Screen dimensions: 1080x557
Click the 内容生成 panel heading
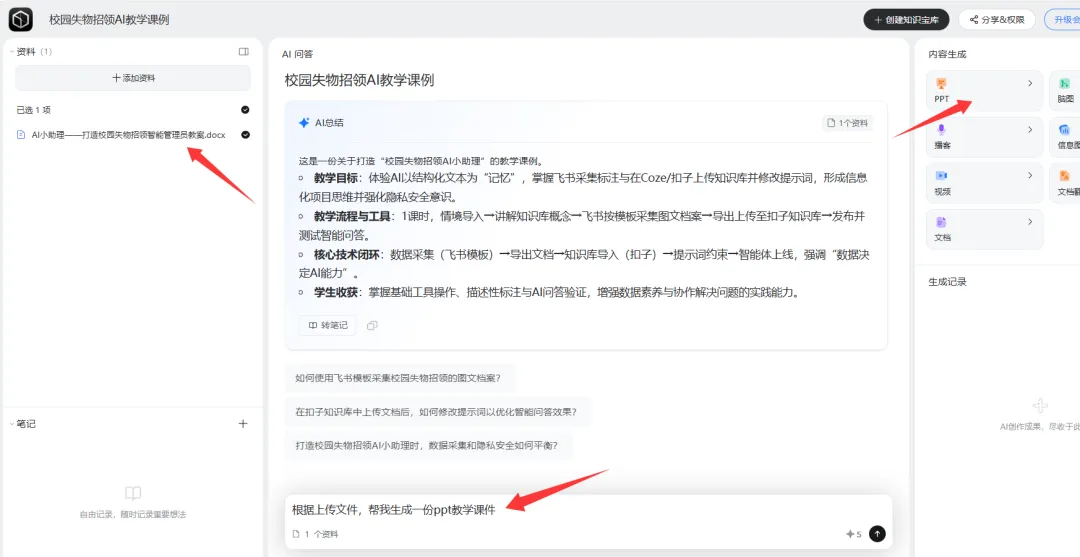947,54
